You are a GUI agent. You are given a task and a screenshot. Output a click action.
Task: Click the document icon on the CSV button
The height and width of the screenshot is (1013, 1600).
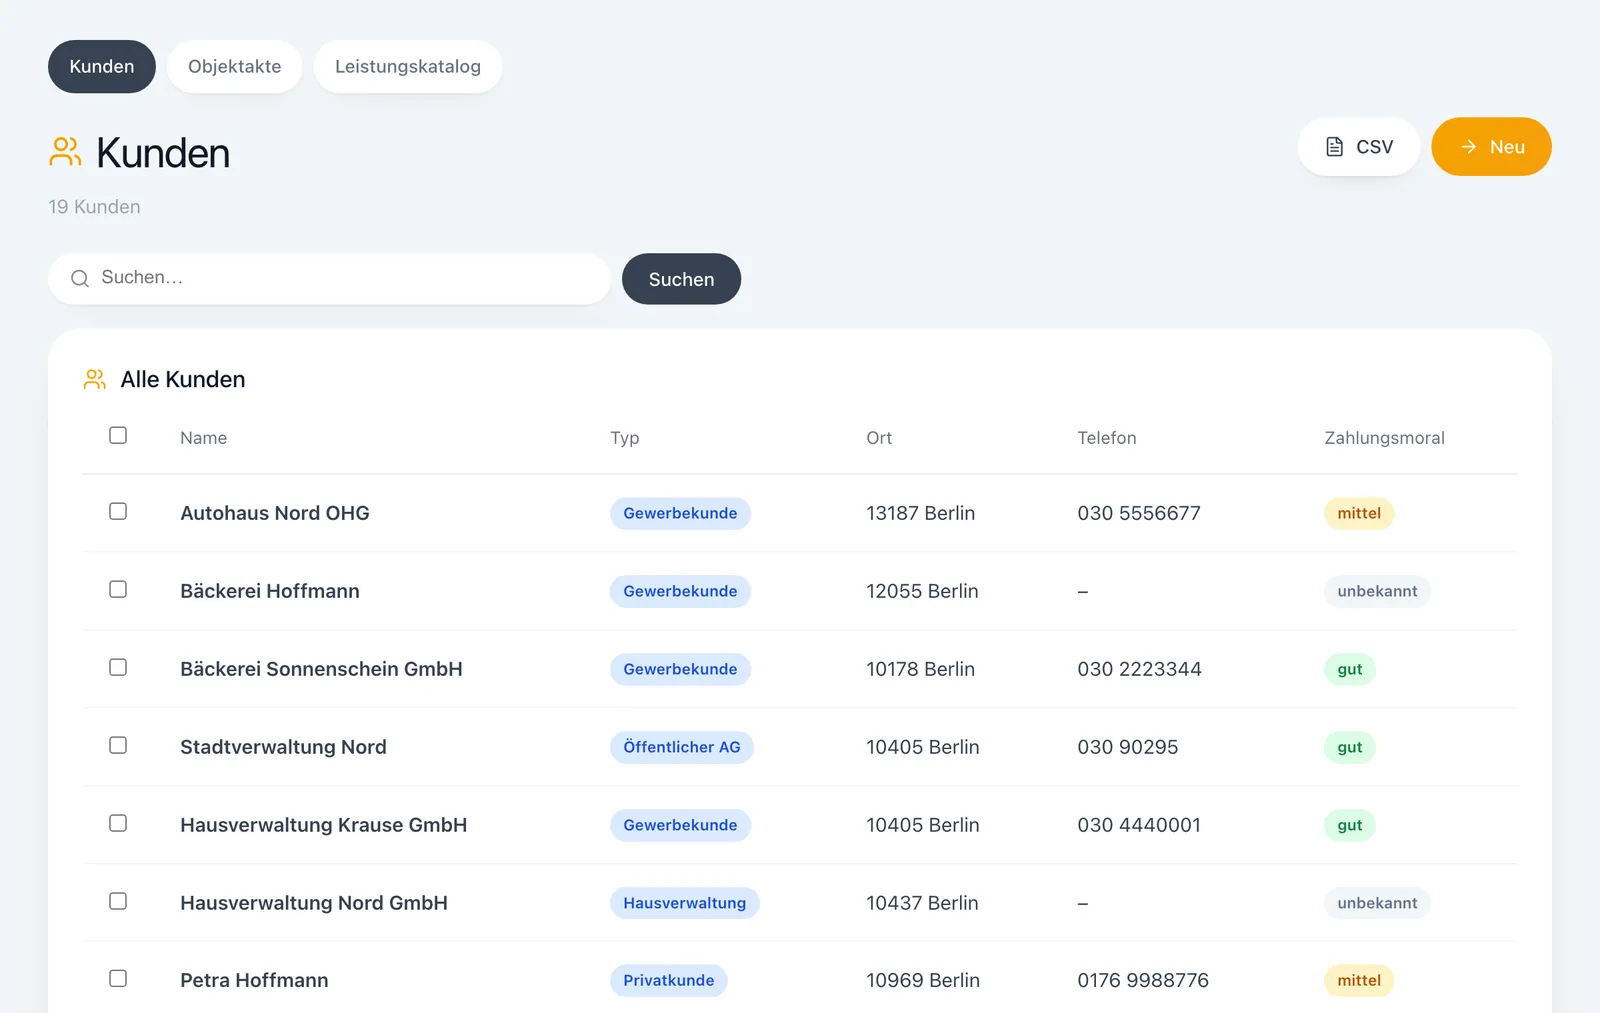tap(1334, 147)
